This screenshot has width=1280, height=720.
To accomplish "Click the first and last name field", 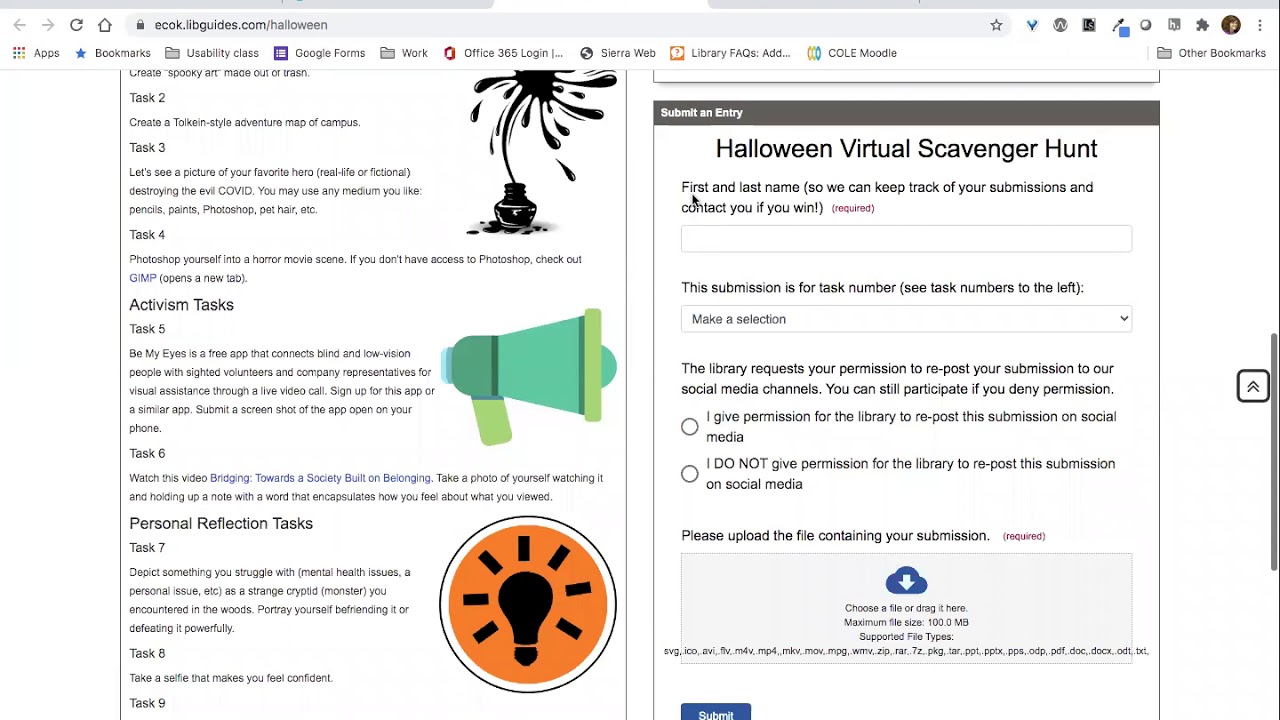I will tap(906, 238).
